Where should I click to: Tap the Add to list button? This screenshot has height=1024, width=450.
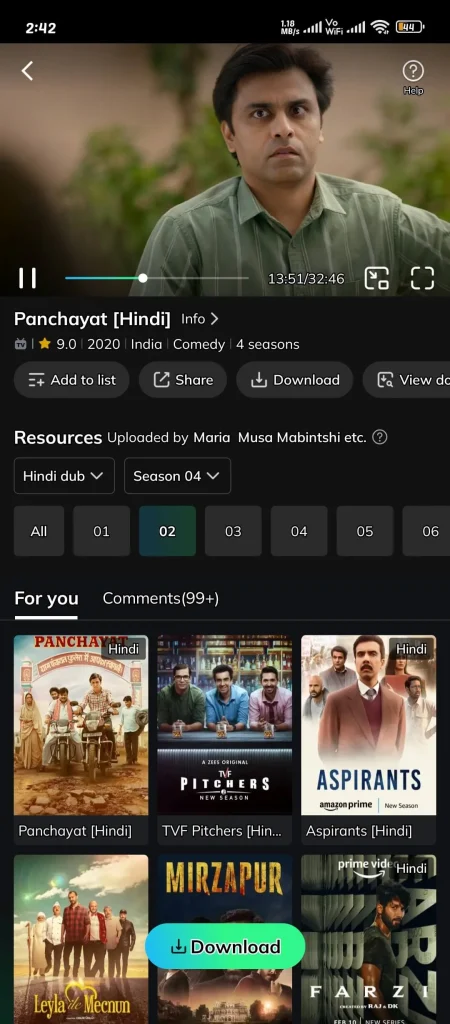click(72, 380)
